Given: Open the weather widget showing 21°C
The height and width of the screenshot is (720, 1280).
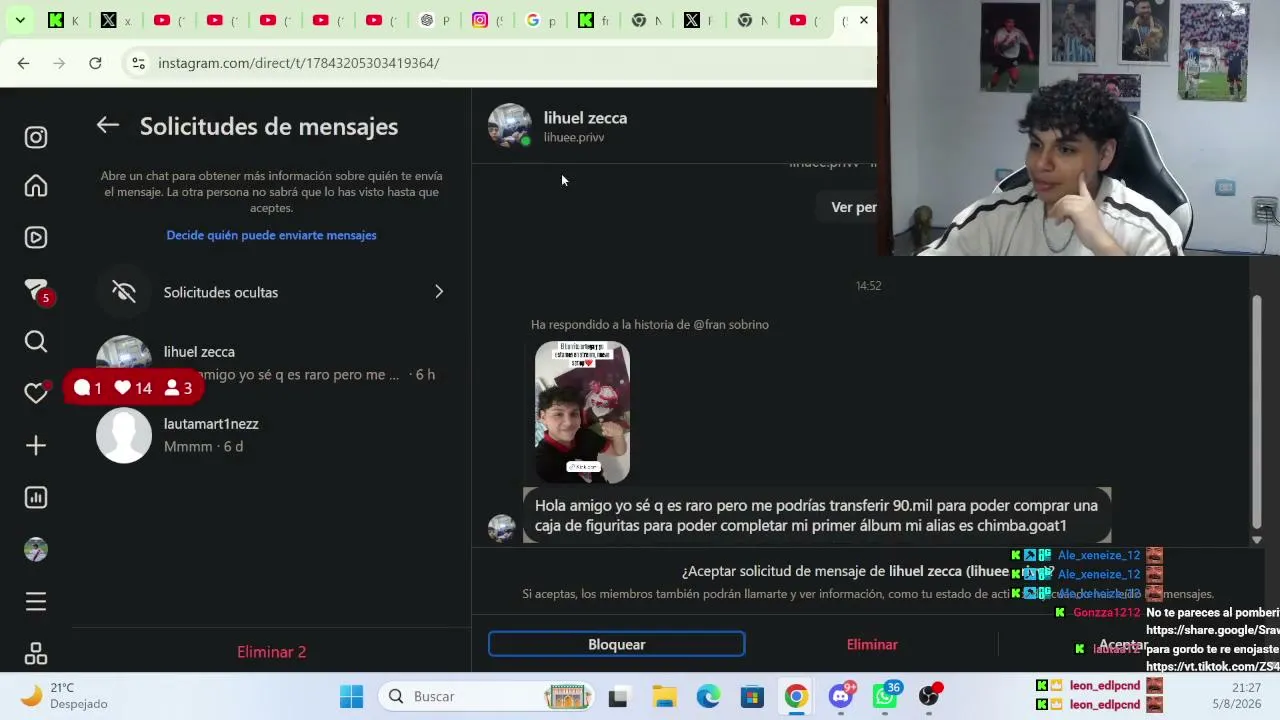Looking at the screenshot, I should click(62, 696).
